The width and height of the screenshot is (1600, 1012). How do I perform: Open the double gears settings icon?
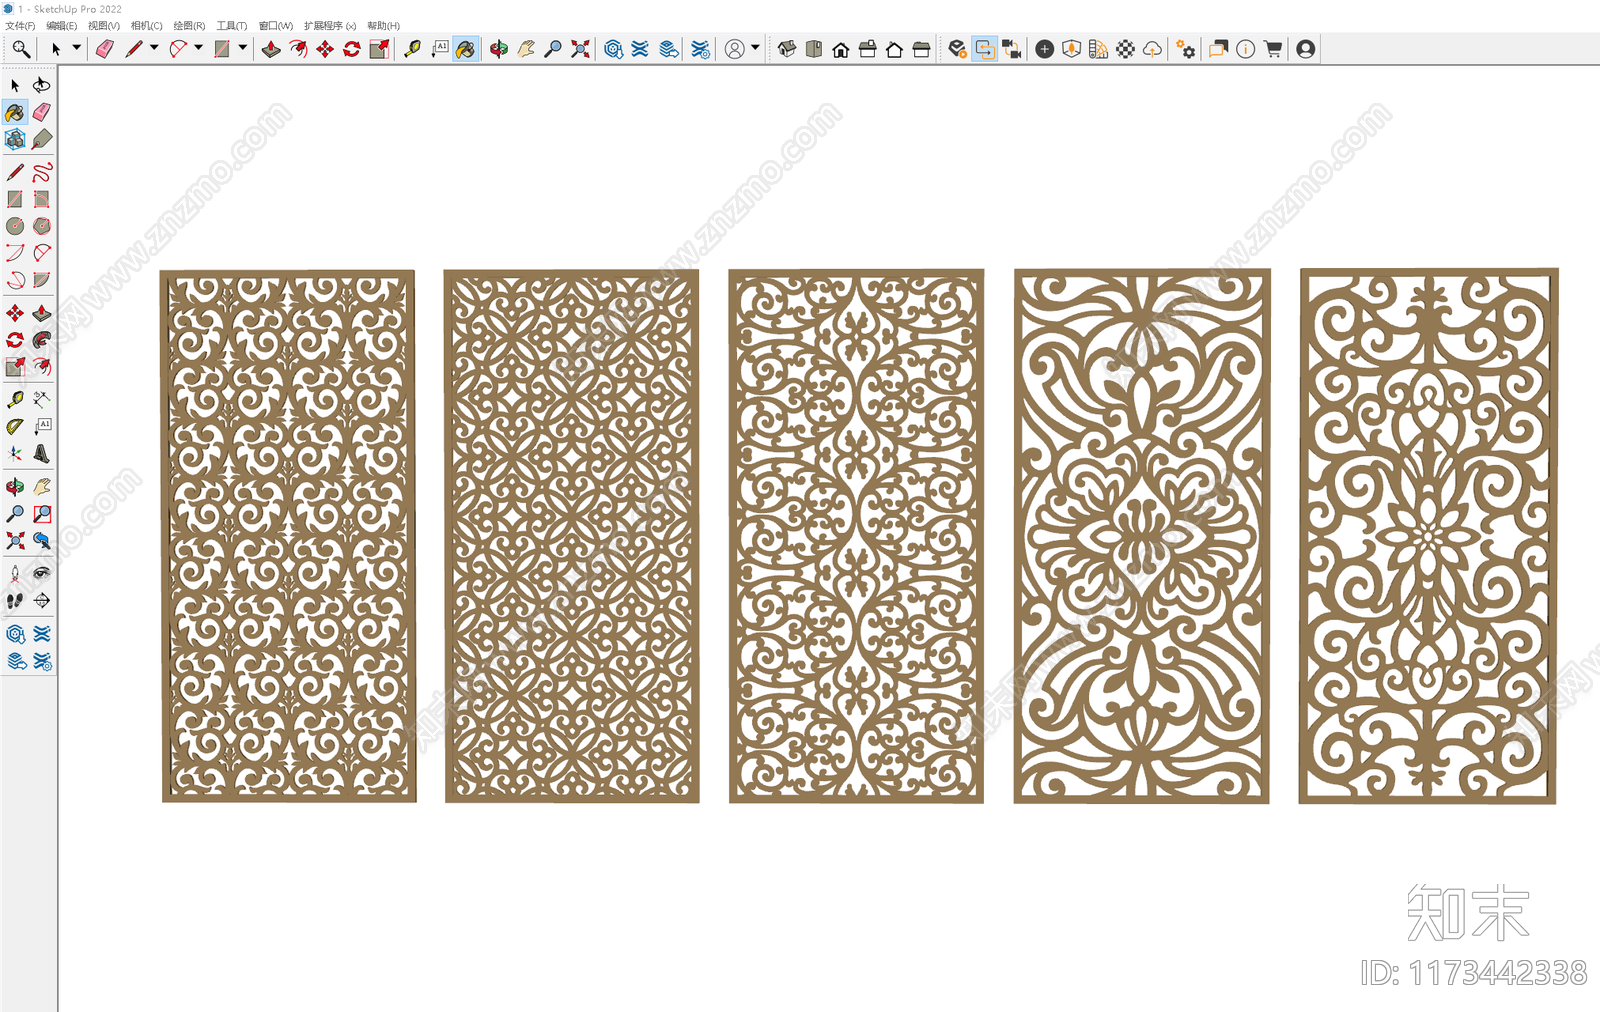pos(1186,49)
